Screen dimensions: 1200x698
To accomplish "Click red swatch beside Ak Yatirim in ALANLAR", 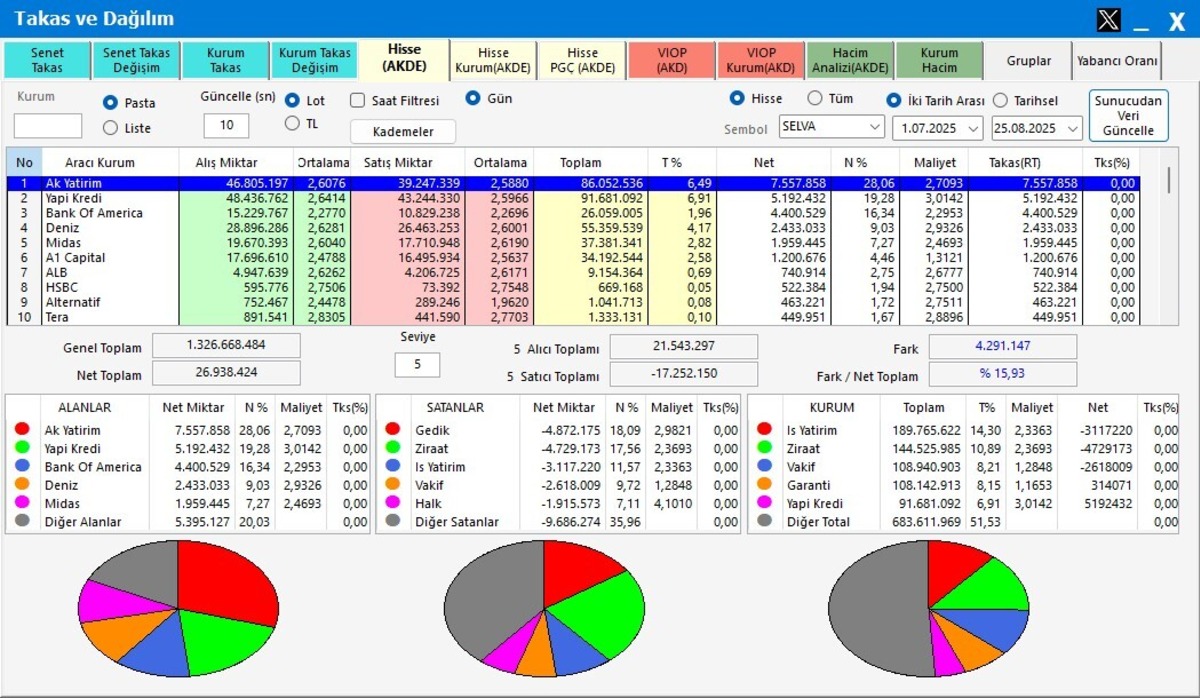I will (x=22, y=430).
